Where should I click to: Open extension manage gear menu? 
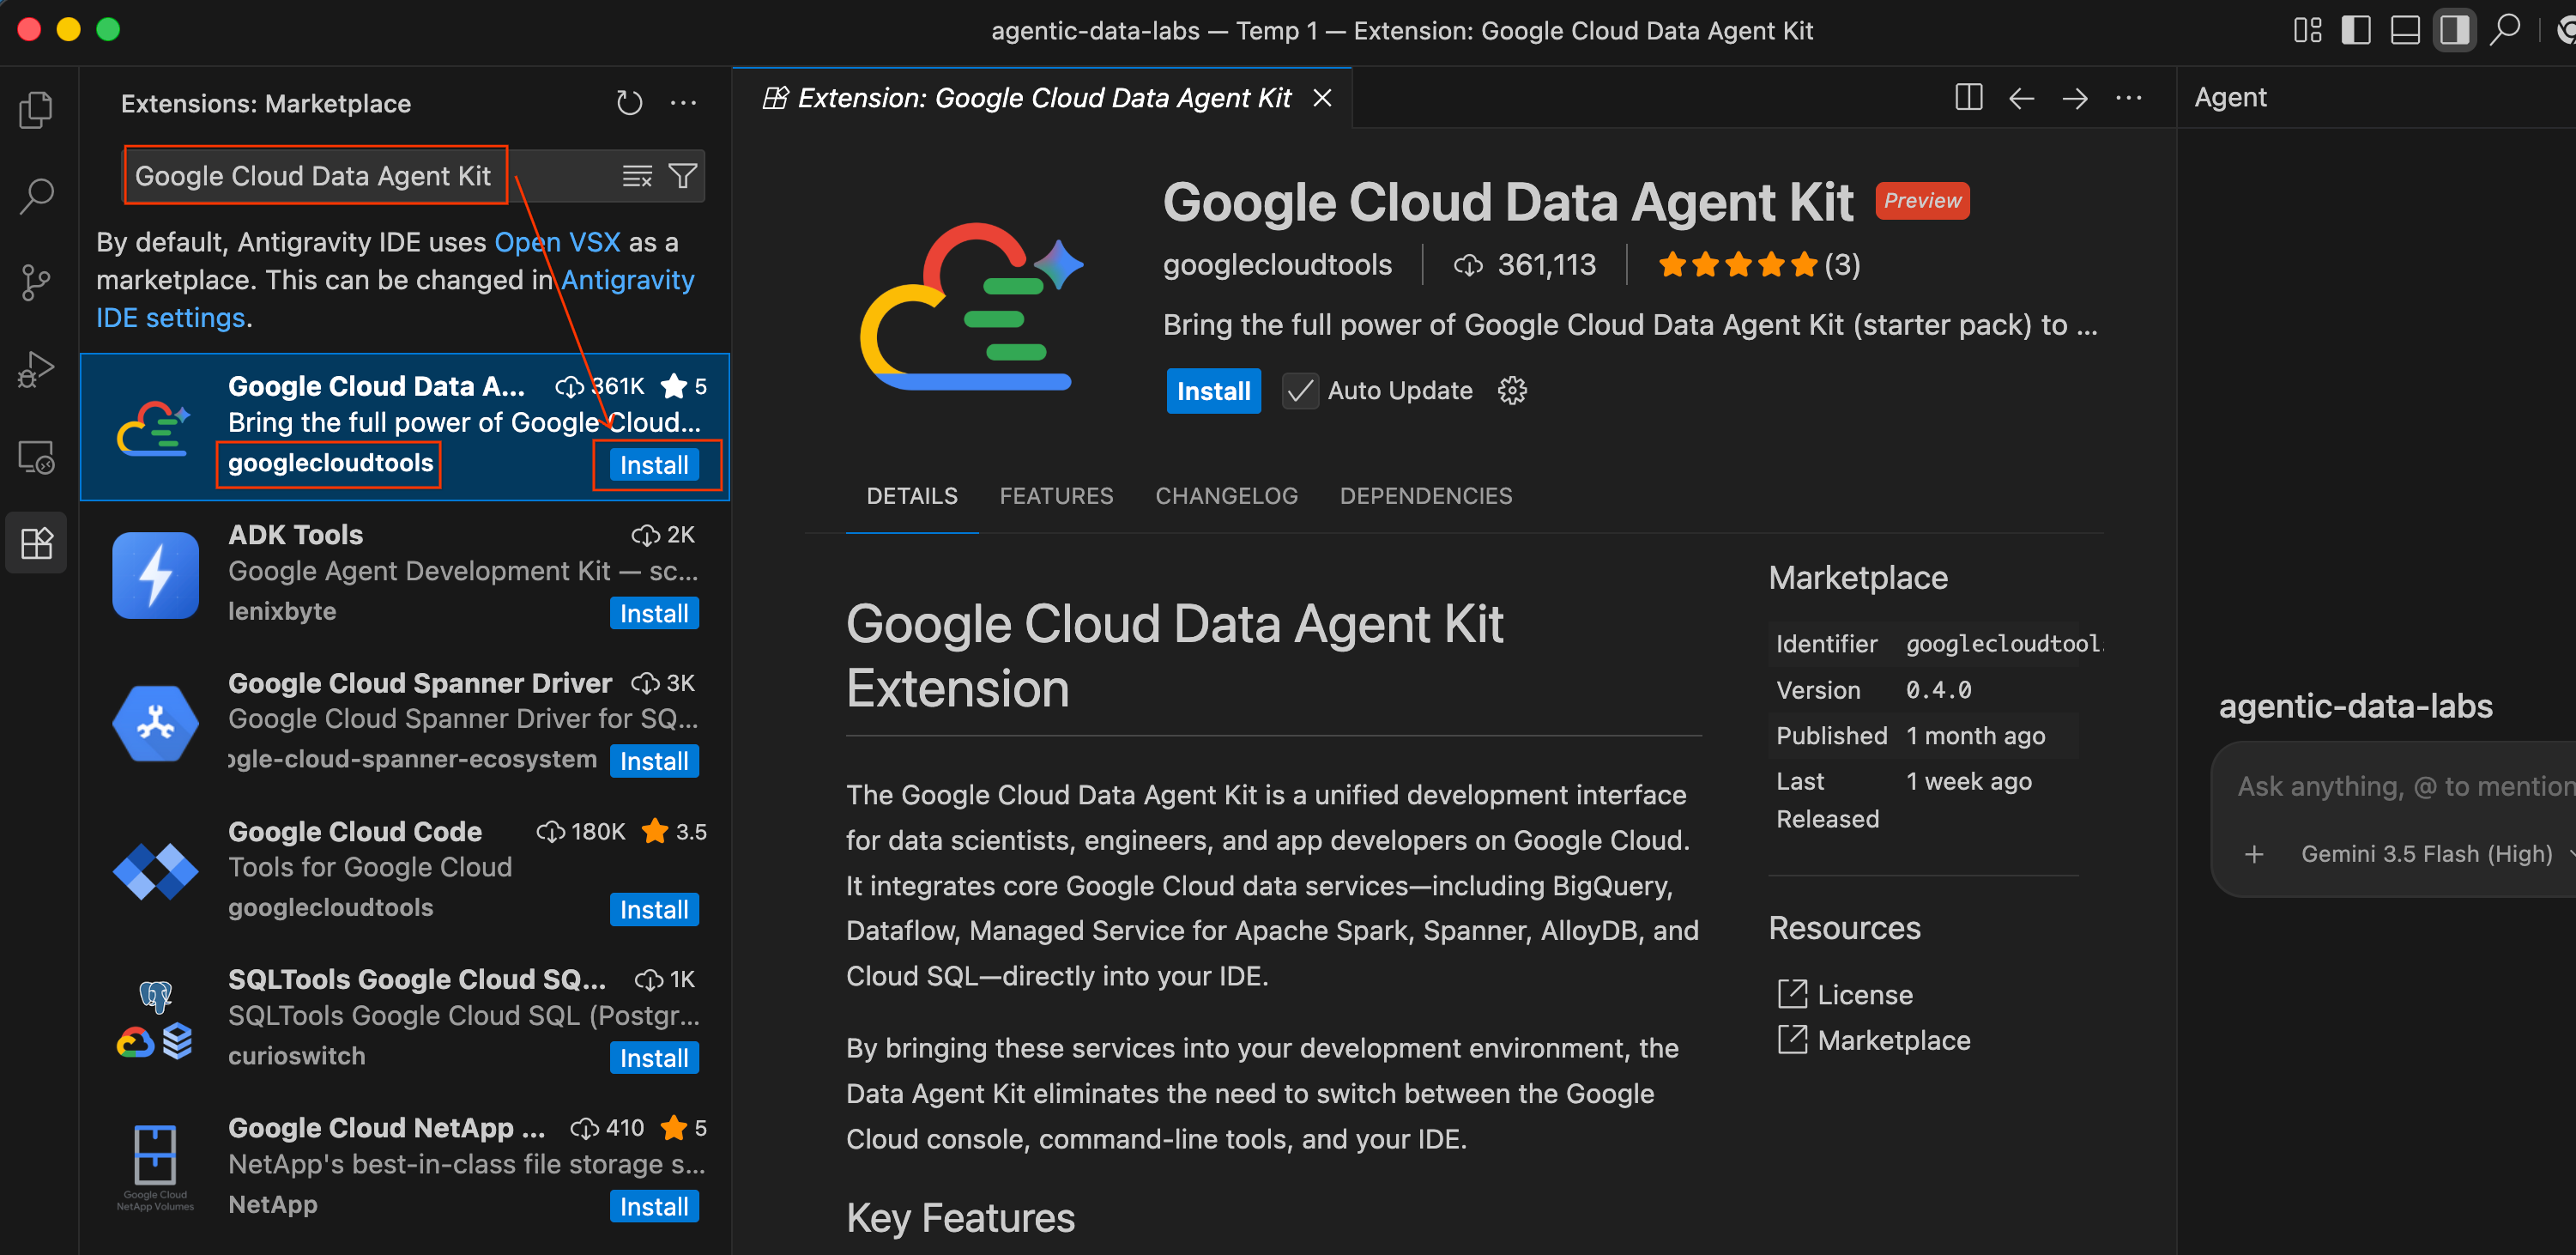point(1512,391)
